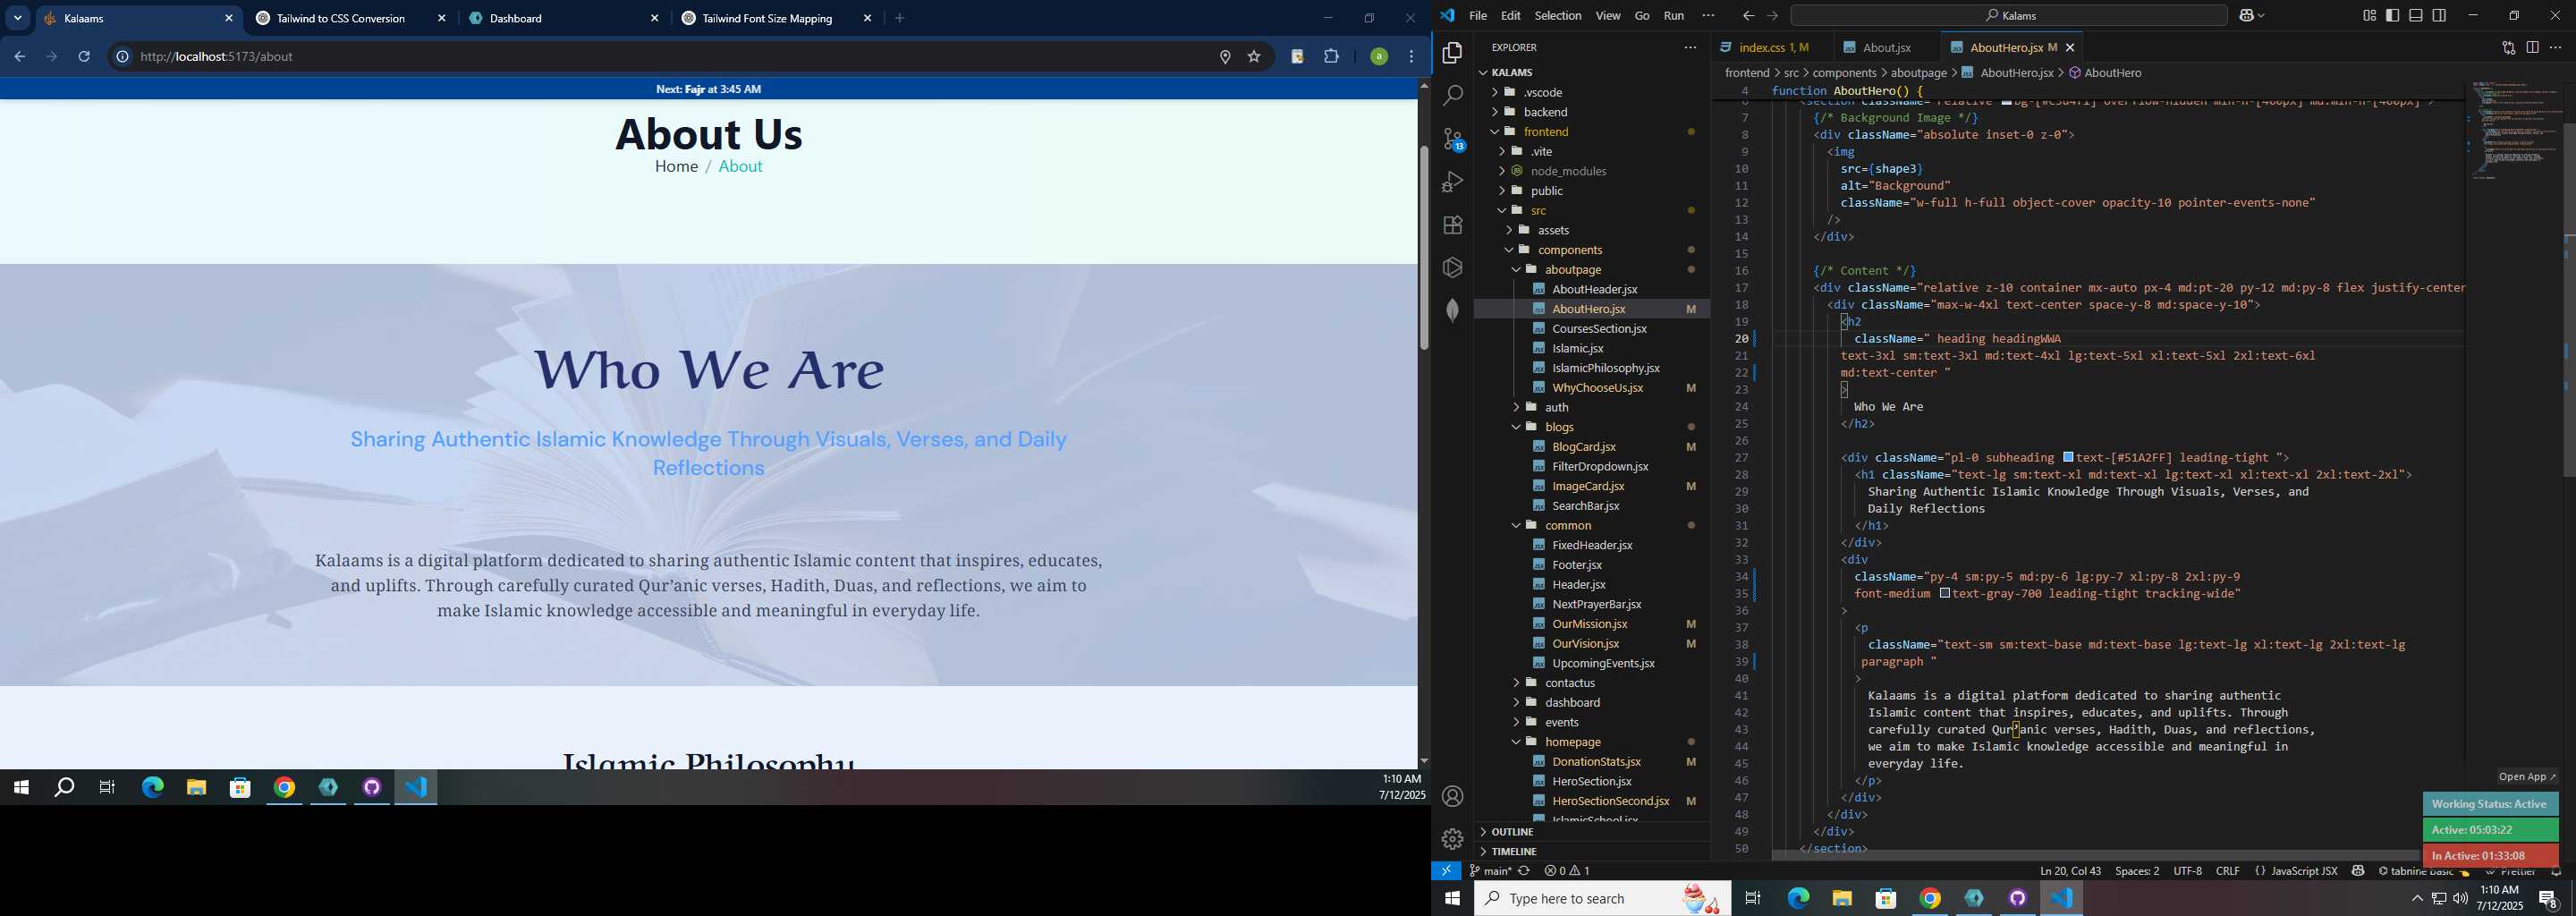Click the section bg color swatch on line 6
Viewport: 2576px width, 916px height.
point(2006,102)
